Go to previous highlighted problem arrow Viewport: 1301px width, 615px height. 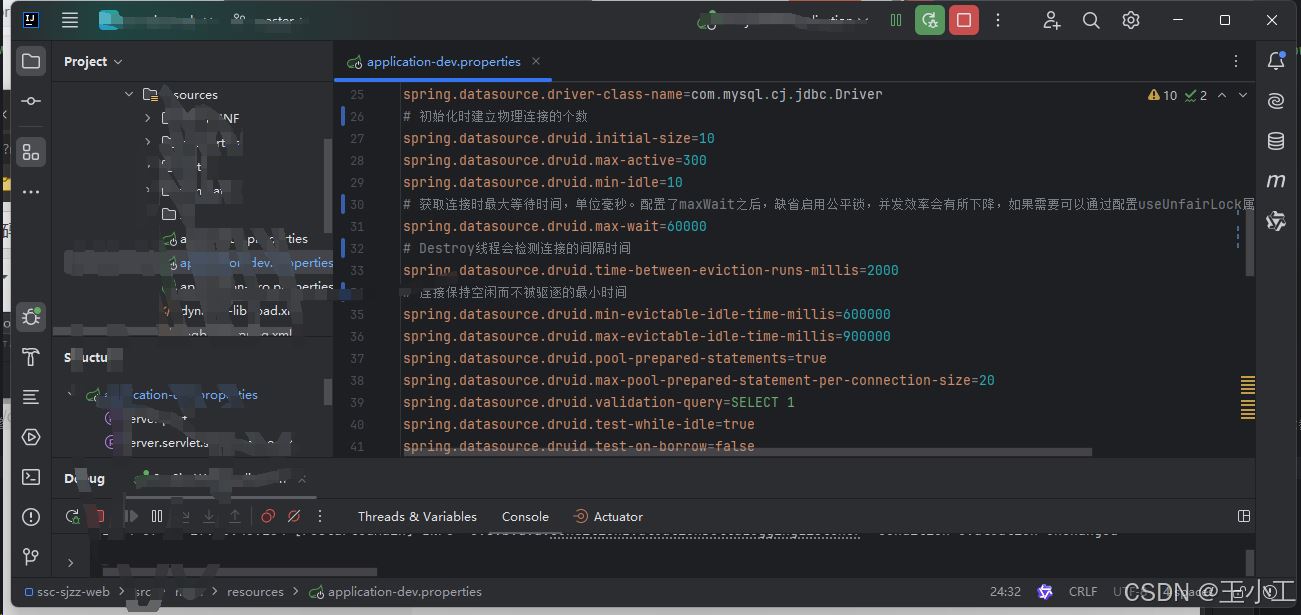pyautogui.click(x=1223, y=95)
